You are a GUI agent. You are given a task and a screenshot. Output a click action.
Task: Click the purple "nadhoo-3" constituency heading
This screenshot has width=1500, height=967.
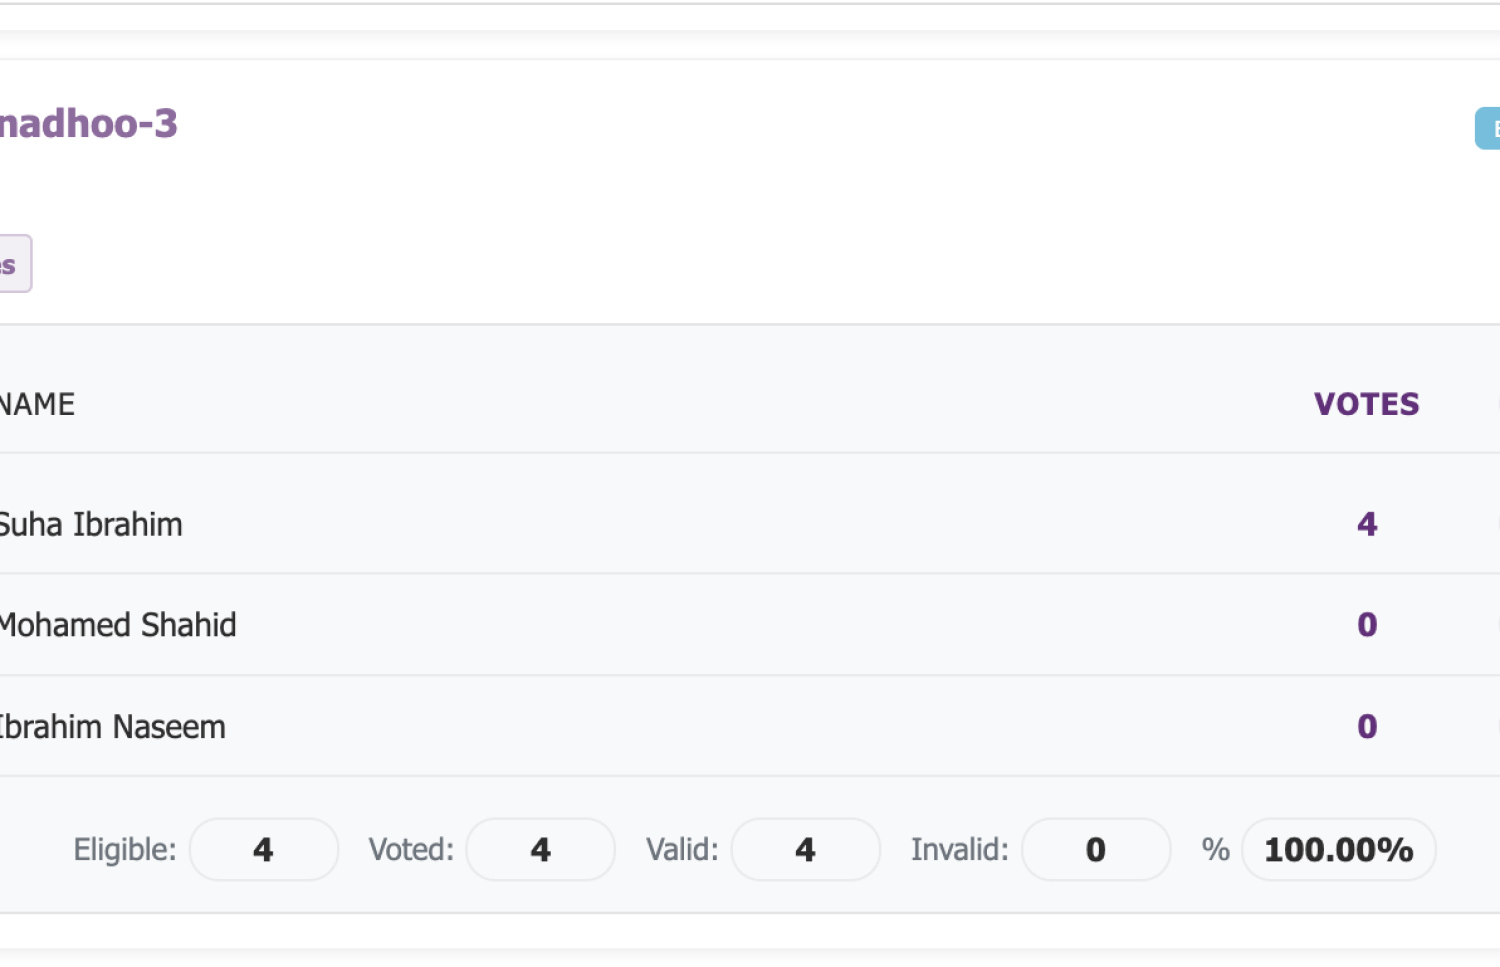click(x=88, y=124)
